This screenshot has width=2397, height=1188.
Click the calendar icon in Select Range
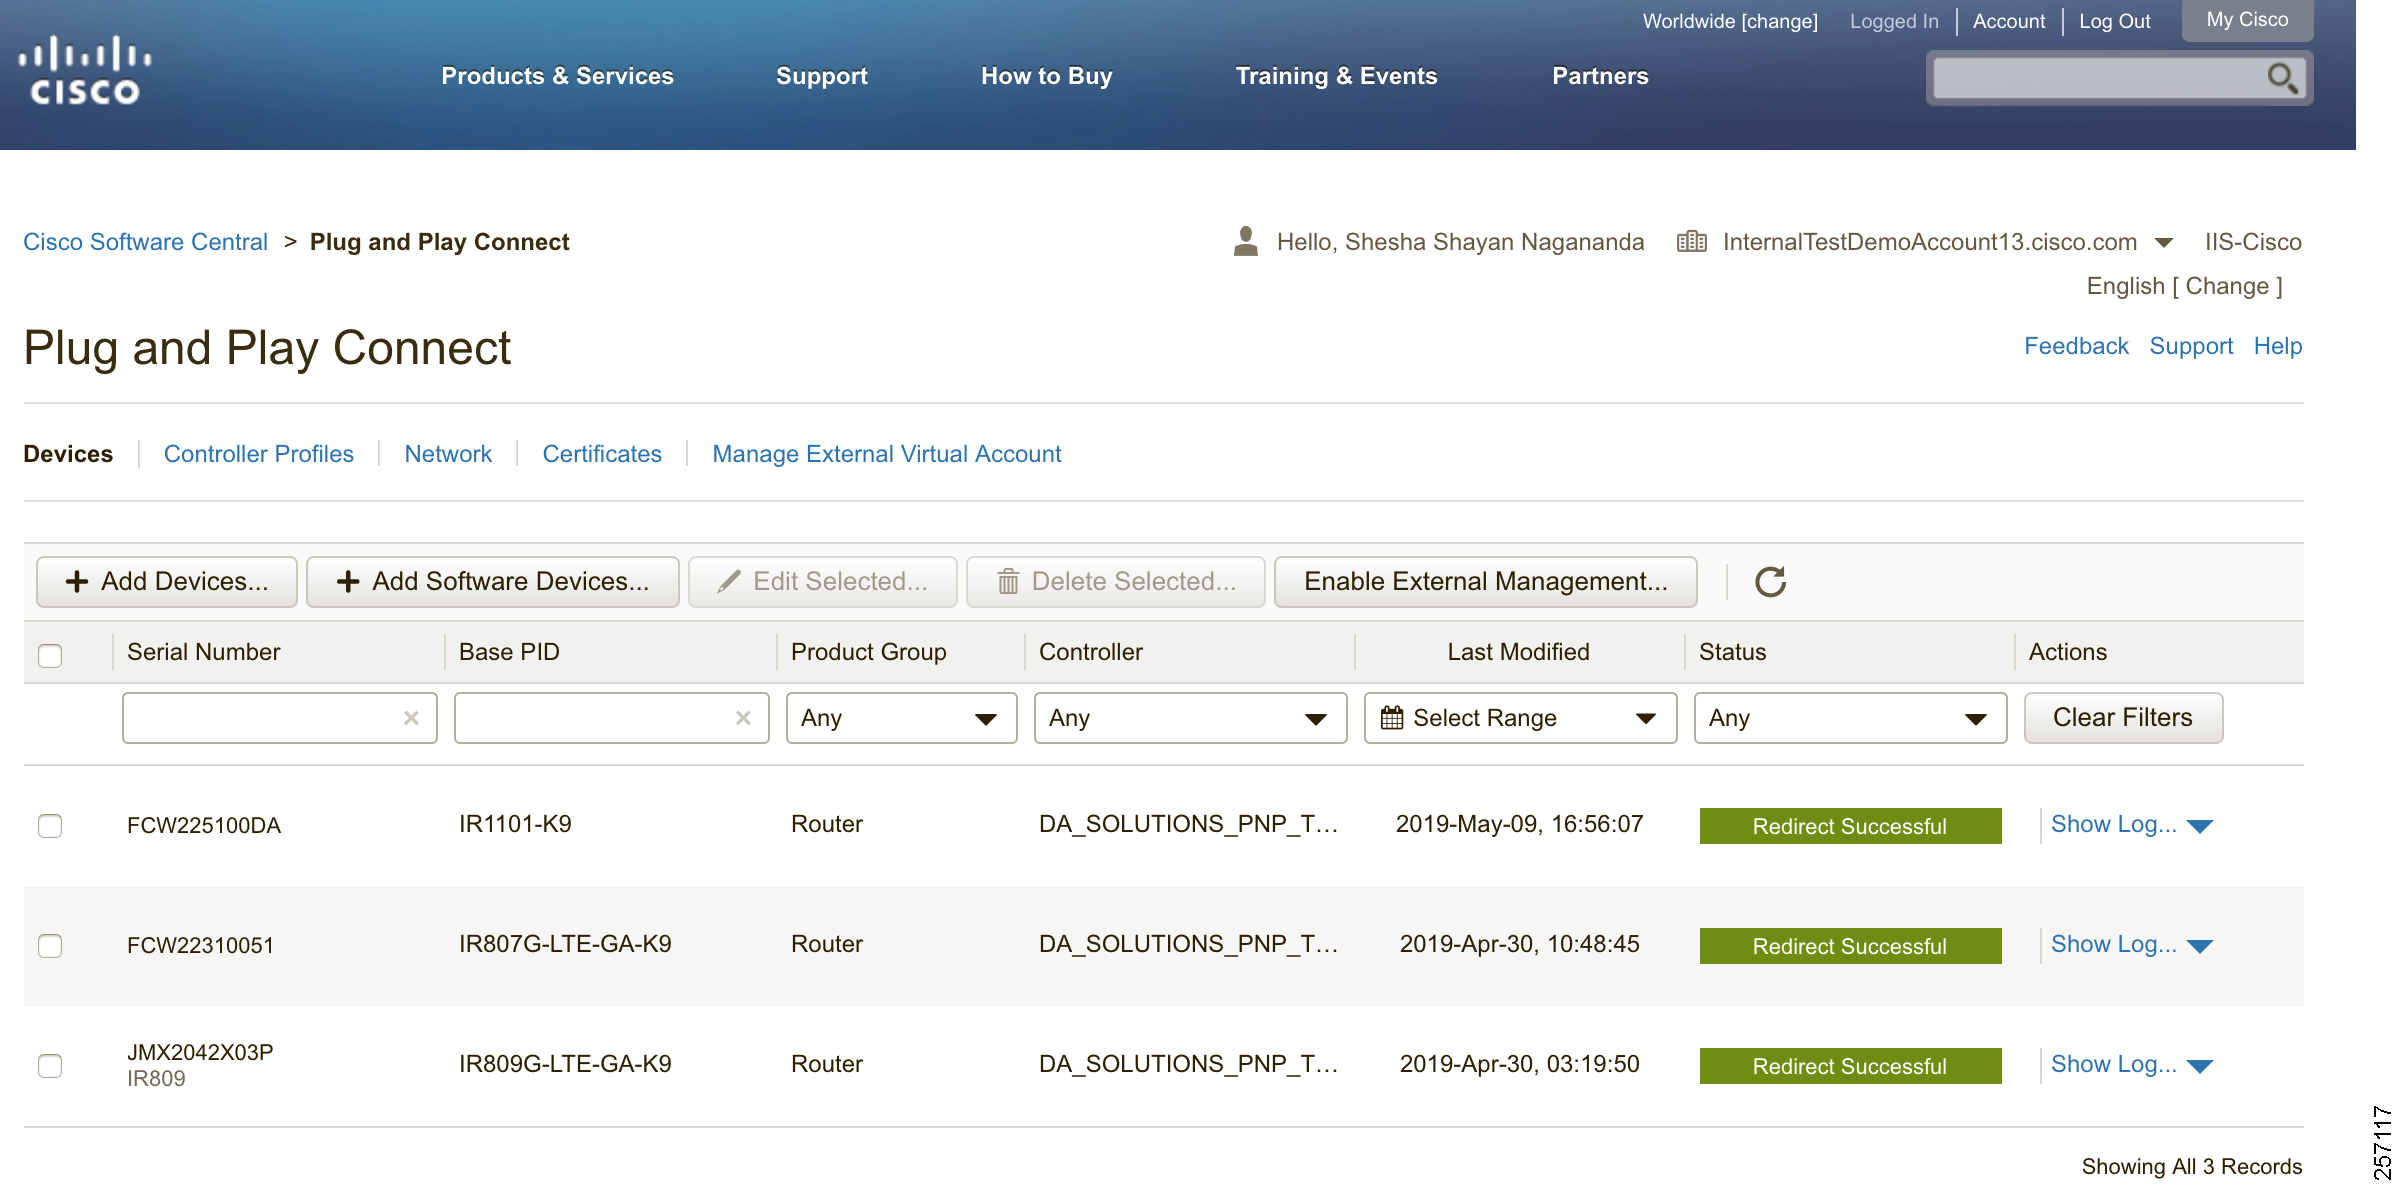(1392, 718)
